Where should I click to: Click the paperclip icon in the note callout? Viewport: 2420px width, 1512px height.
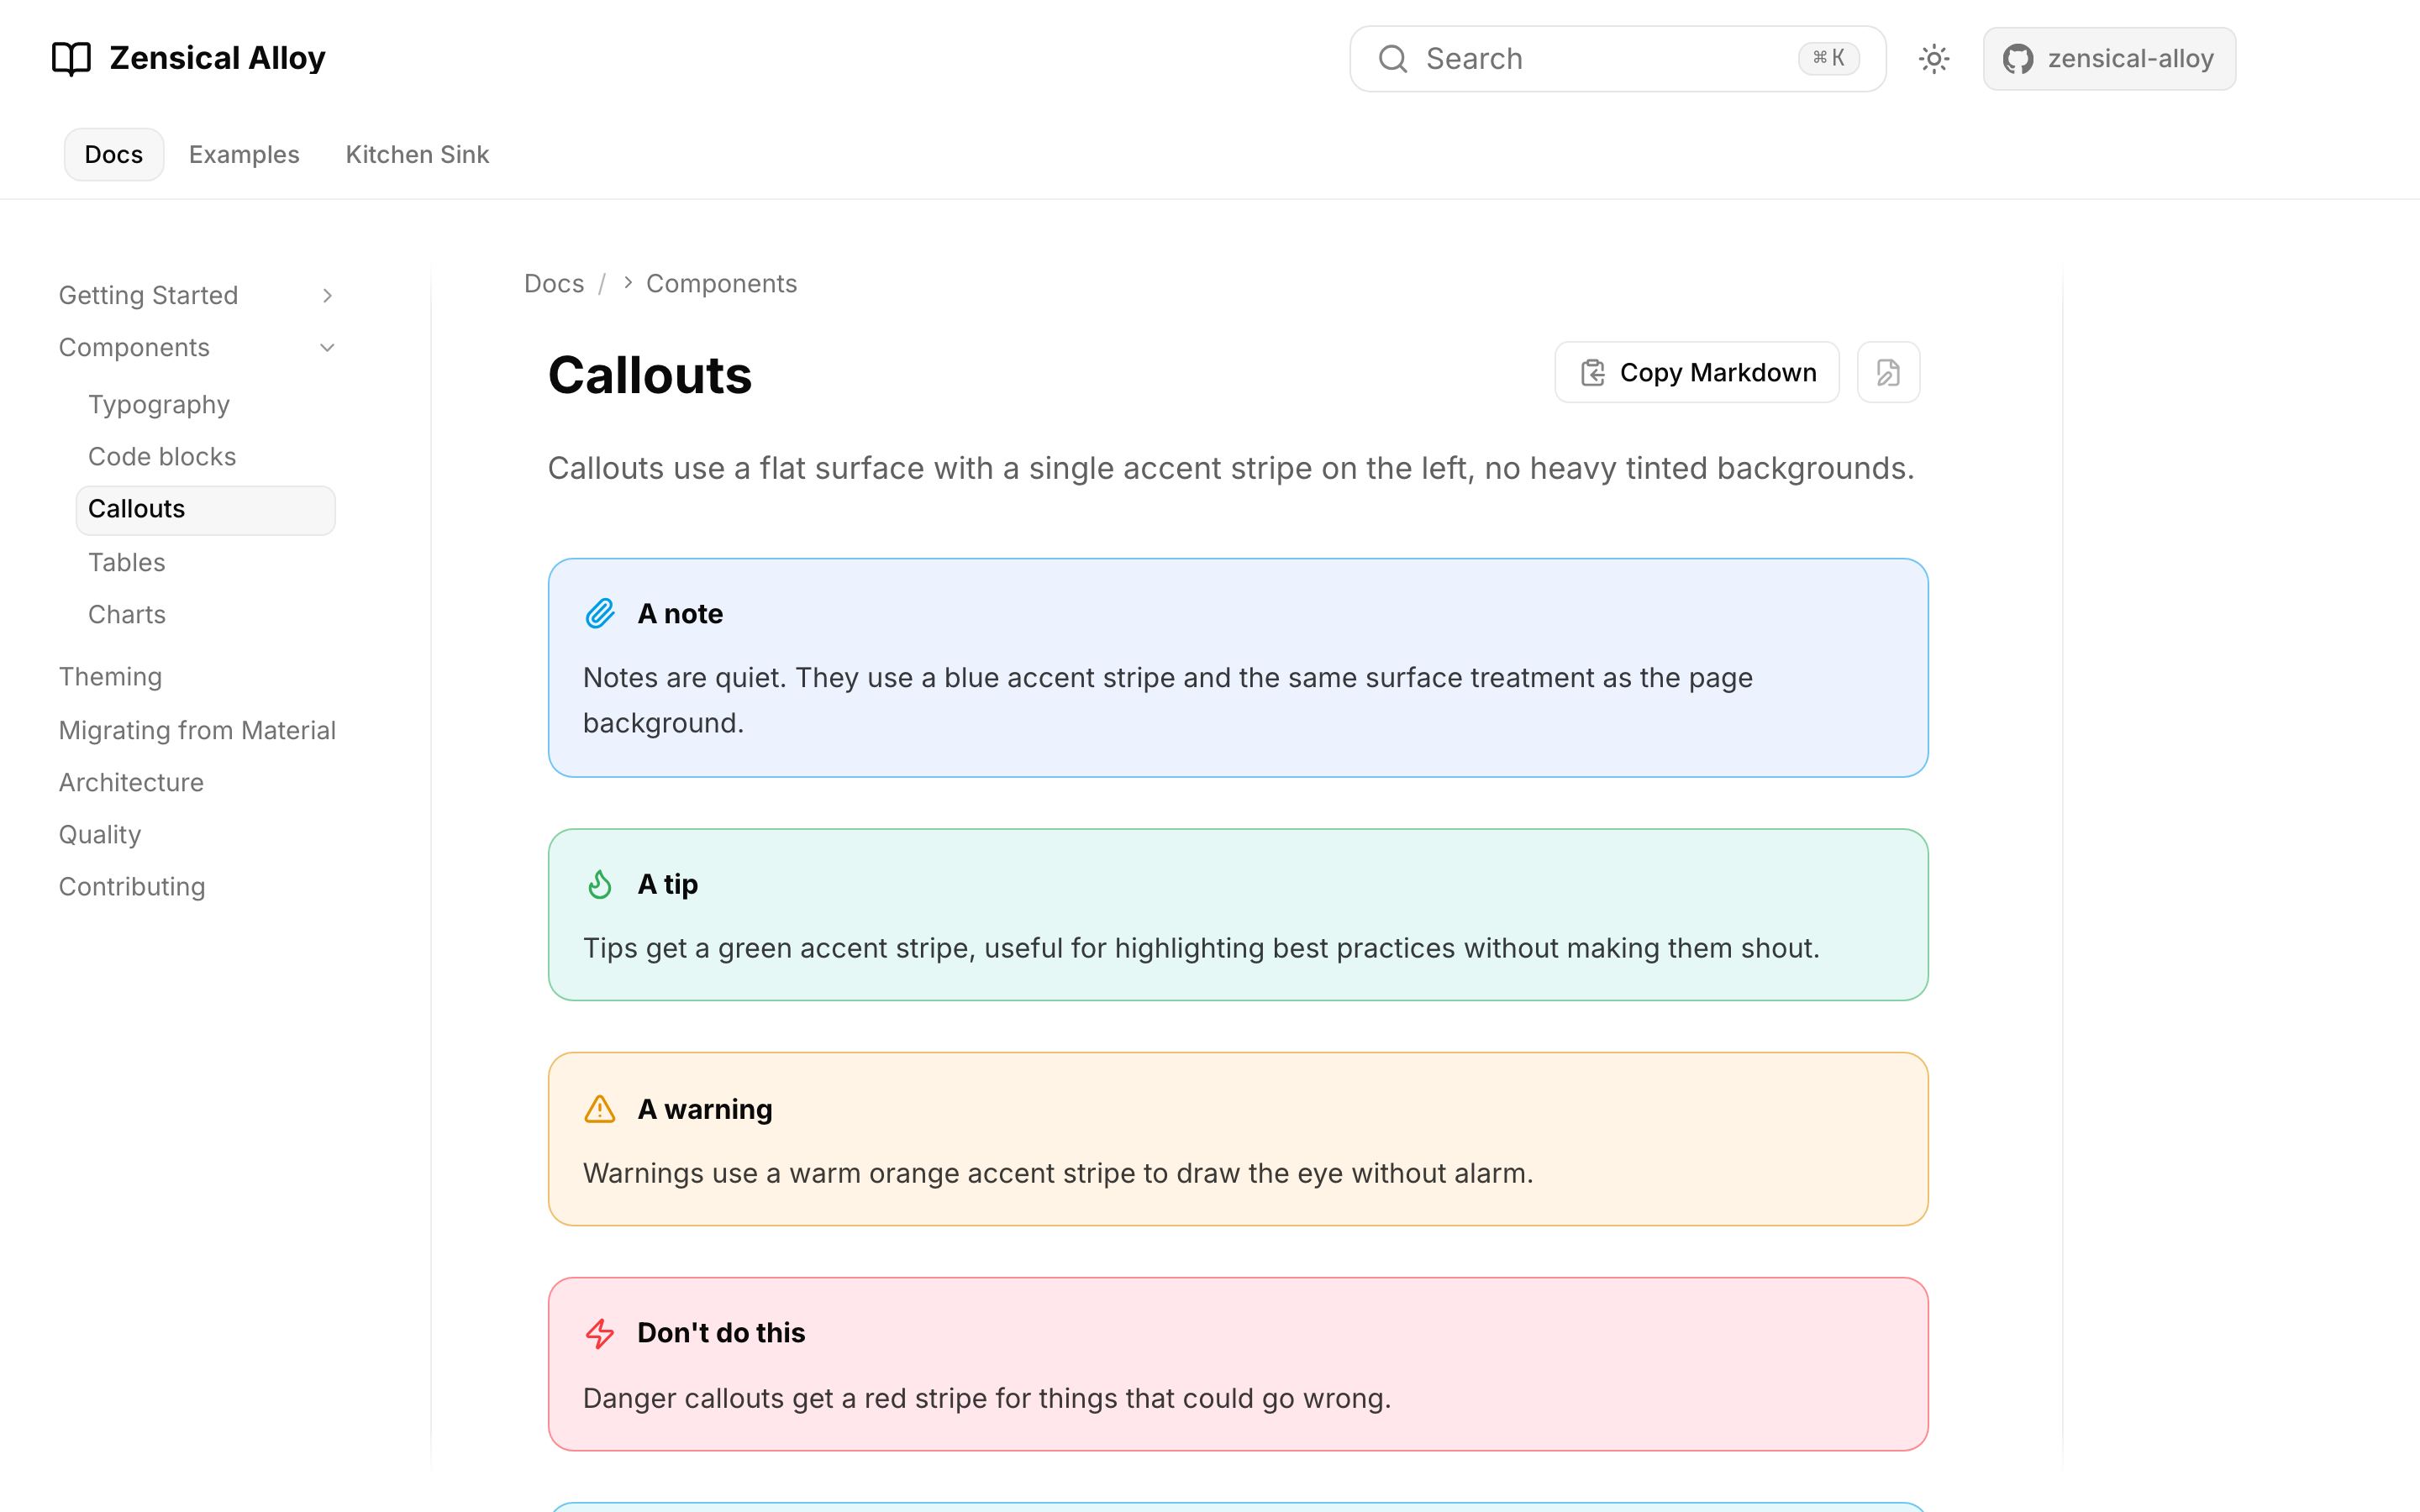600,613
